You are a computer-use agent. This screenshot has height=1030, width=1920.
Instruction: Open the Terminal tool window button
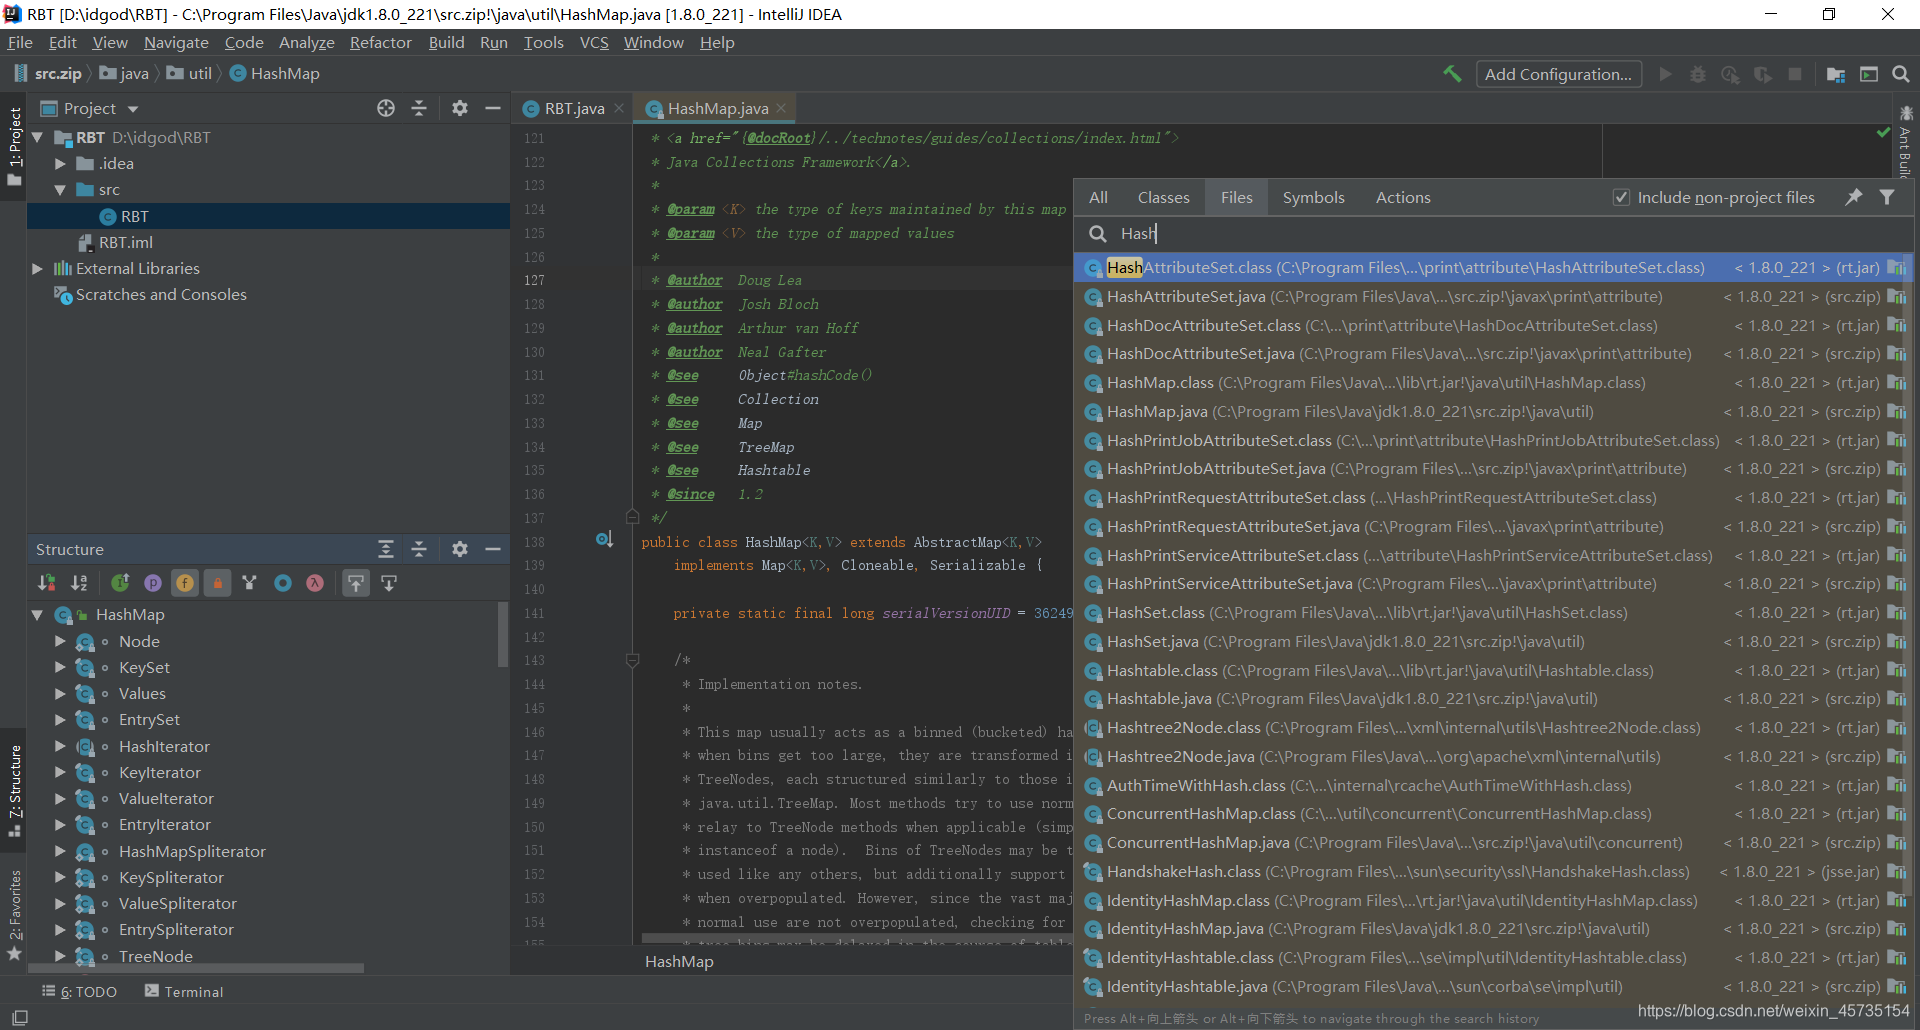(184, 991)
